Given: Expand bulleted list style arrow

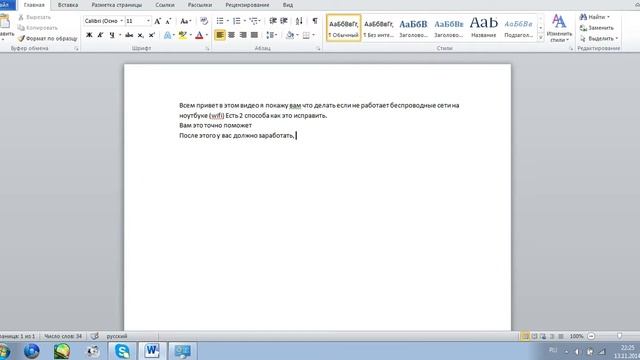Looking at the screenshot, I should point(227,21).
